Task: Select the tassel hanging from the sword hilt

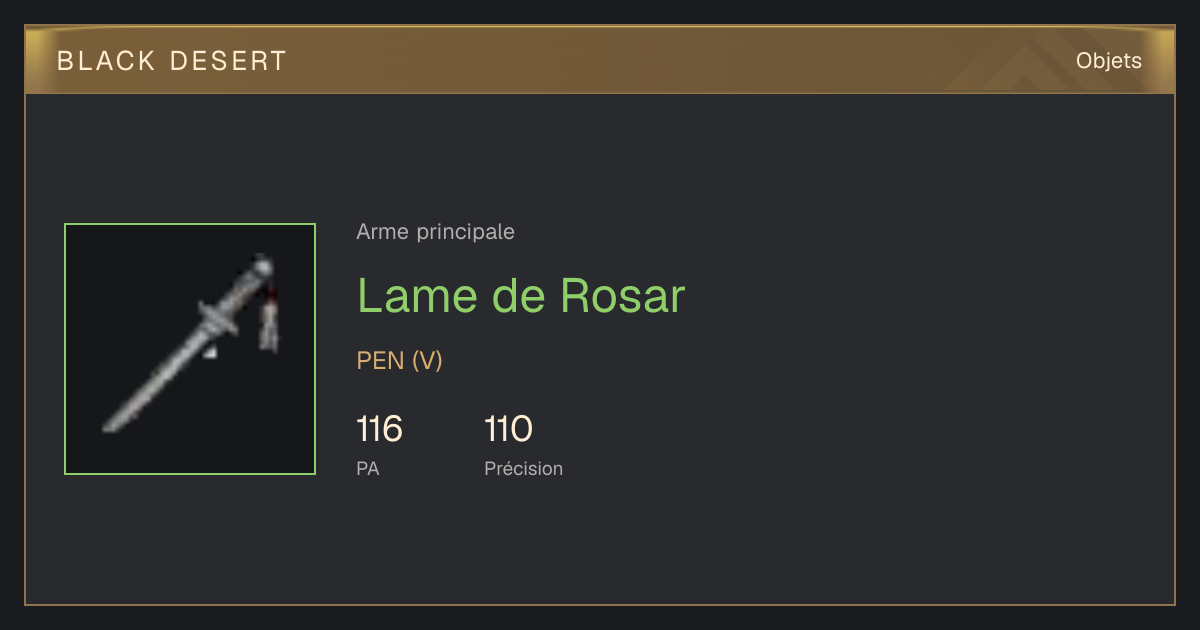Action: 269,320
